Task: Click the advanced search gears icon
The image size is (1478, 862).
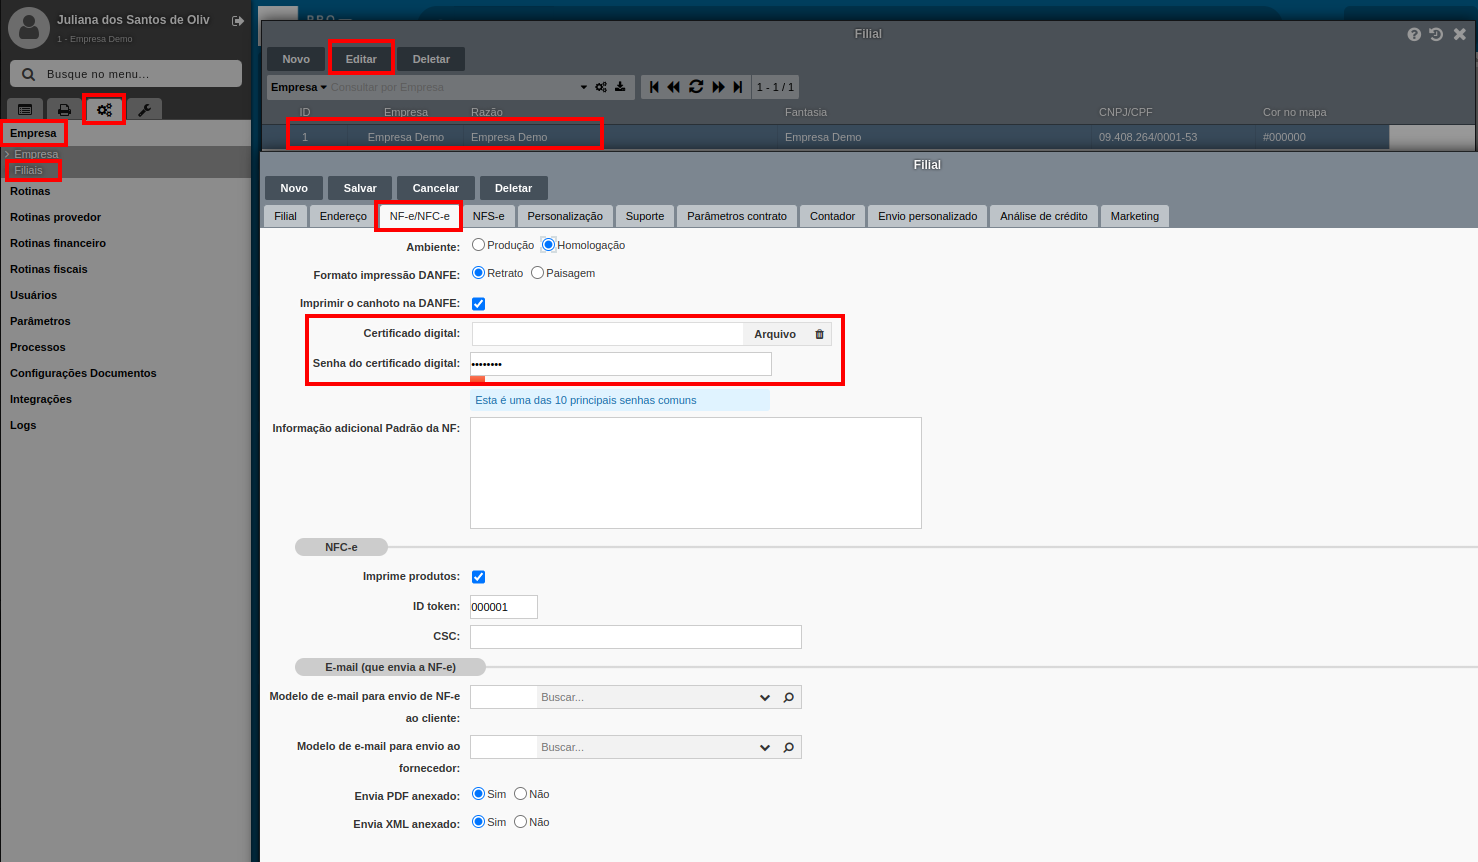Action: (601, 87)
